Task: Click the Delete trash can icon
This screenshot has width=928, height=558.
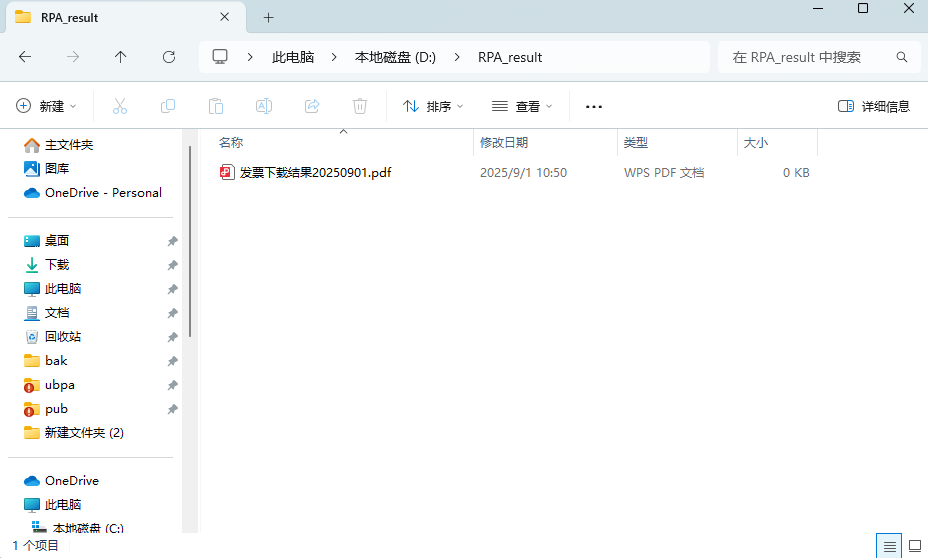Action: point(360,106)
